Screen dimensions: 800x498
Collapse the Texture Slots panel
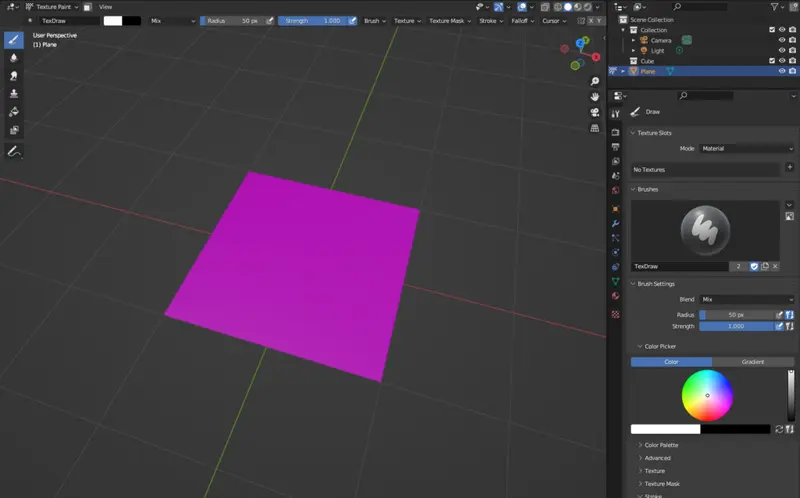click(x=652, y=133)
